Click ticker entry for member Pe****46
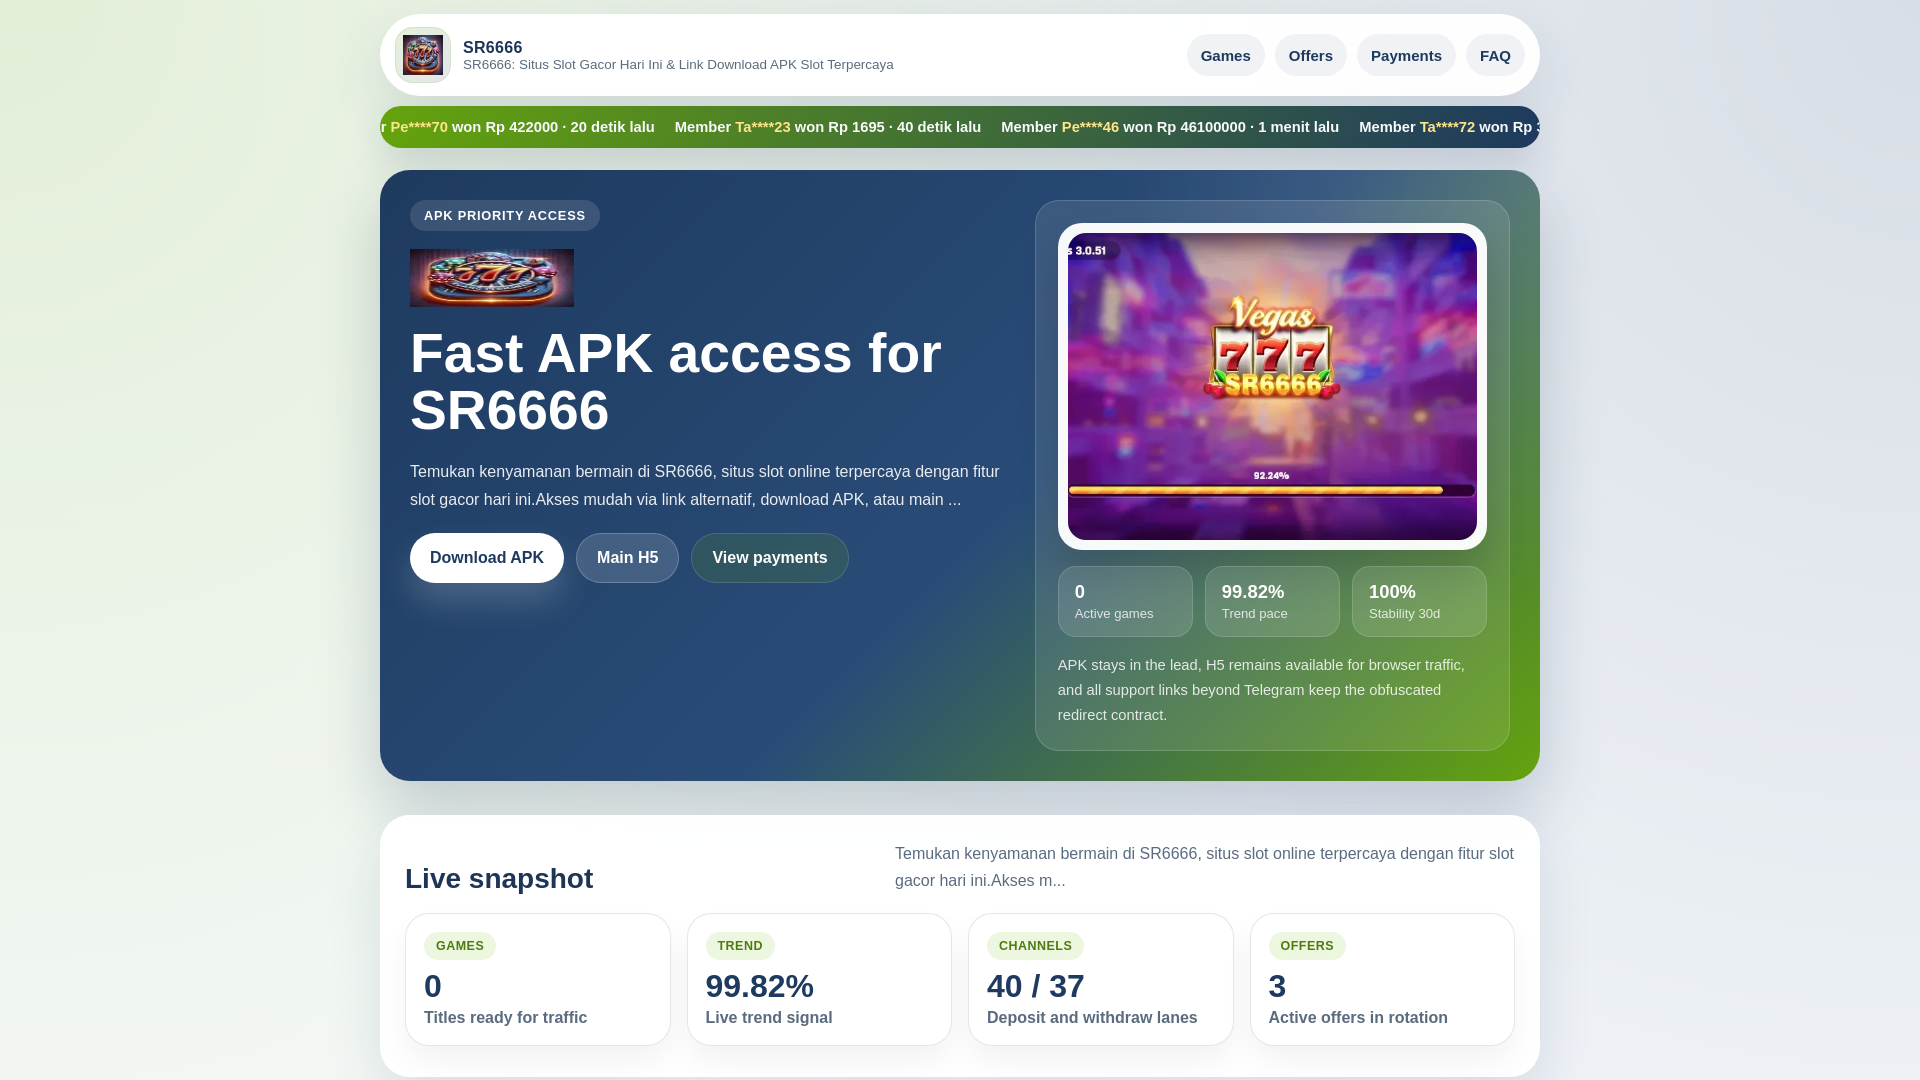This screenshot has height=1080, width=1920. 1170,127
